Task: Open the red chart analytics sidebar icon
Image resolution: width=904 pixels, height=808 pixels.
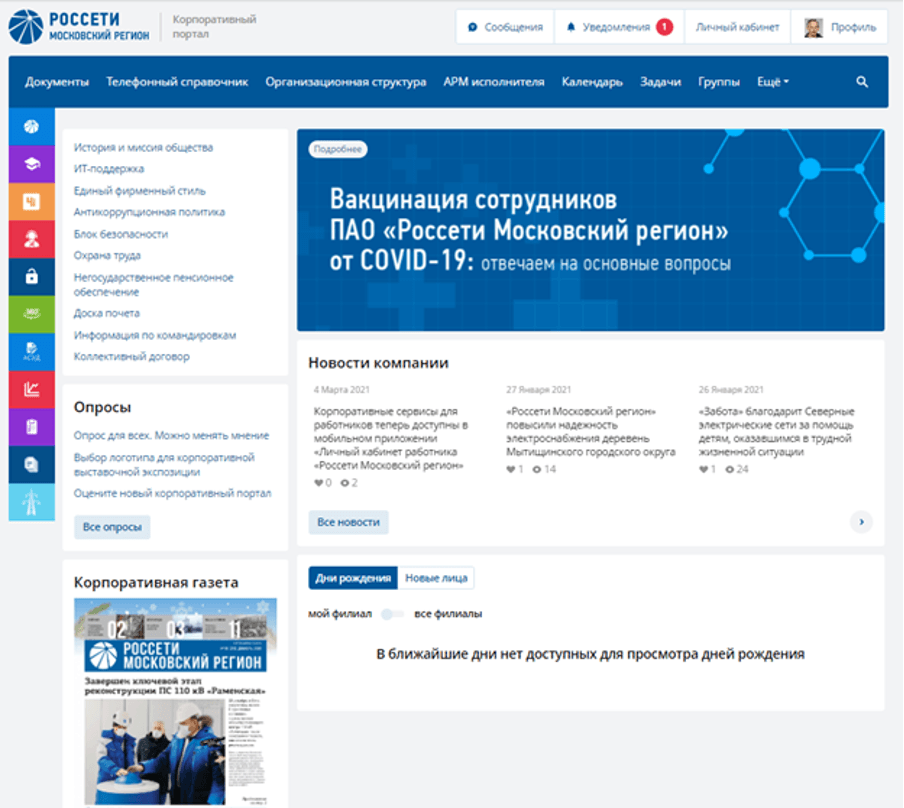Action: pos(32,389)
